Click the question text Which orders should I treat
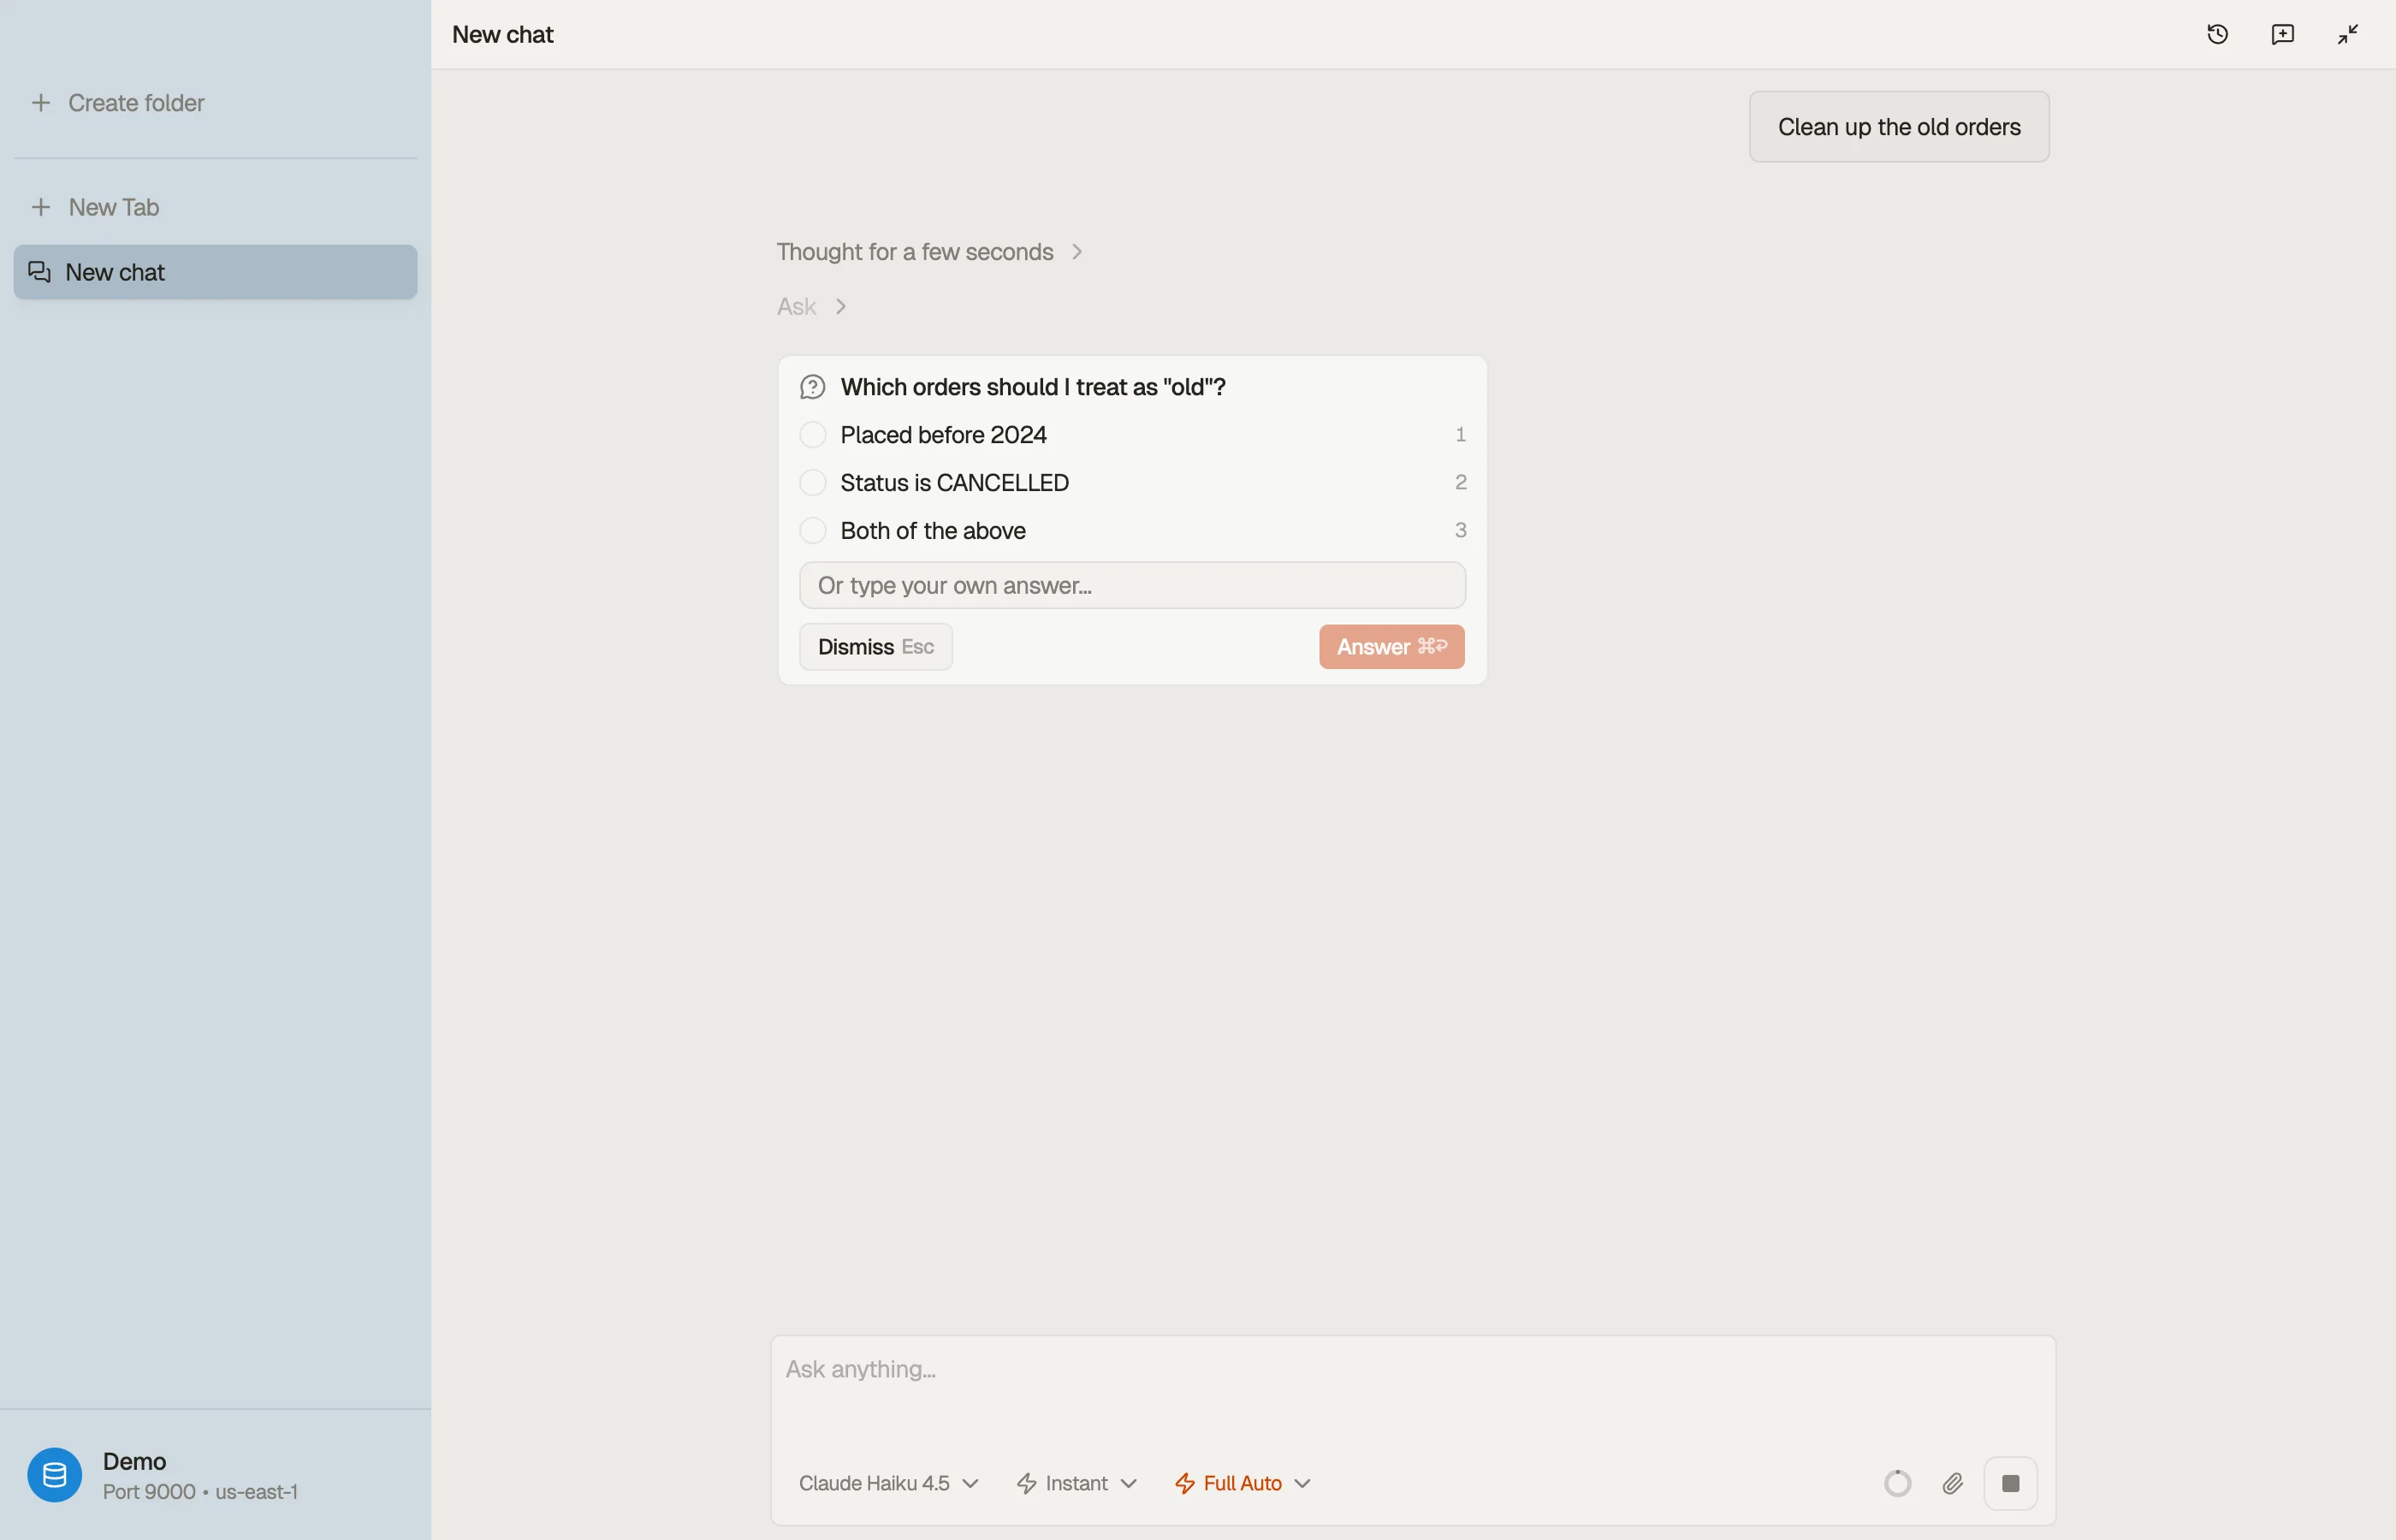Screen dimensions: 2396x1540 (1033, 387)
